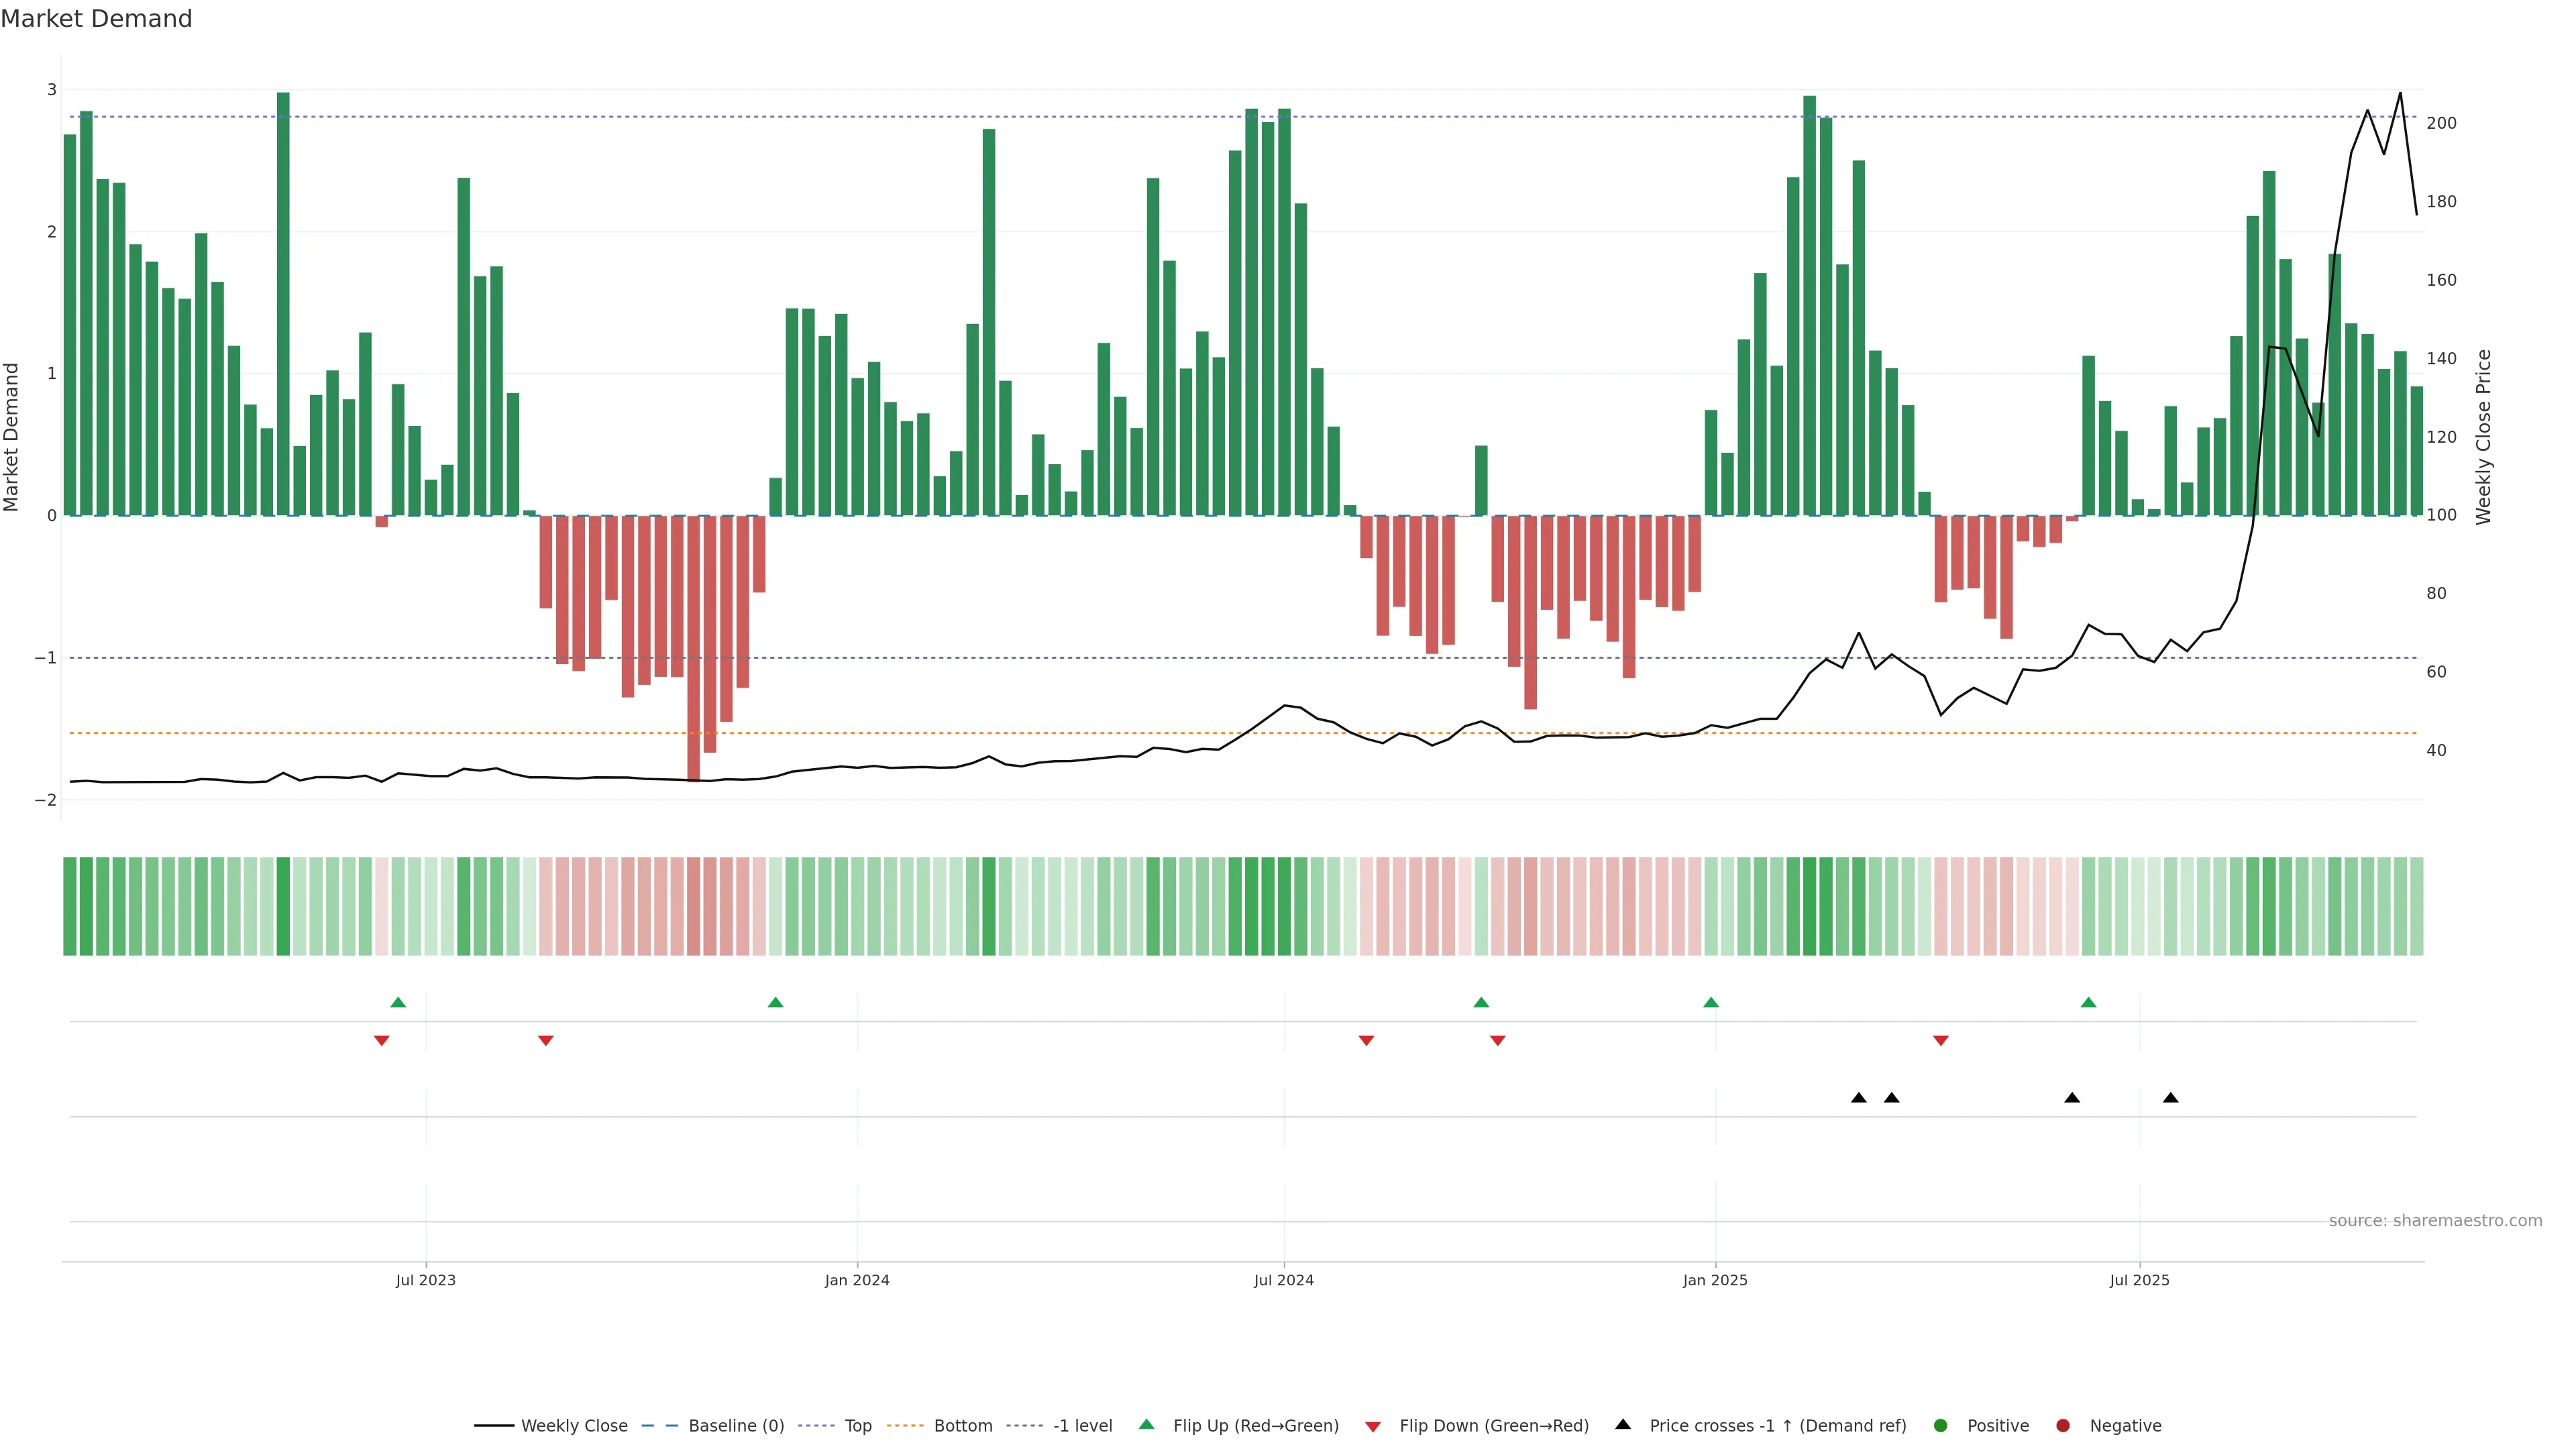Viewport: 2576px width, 1449px height.
Task: Click the flip-up triangle just before Jul 2025
Action: point(2088,1002)
